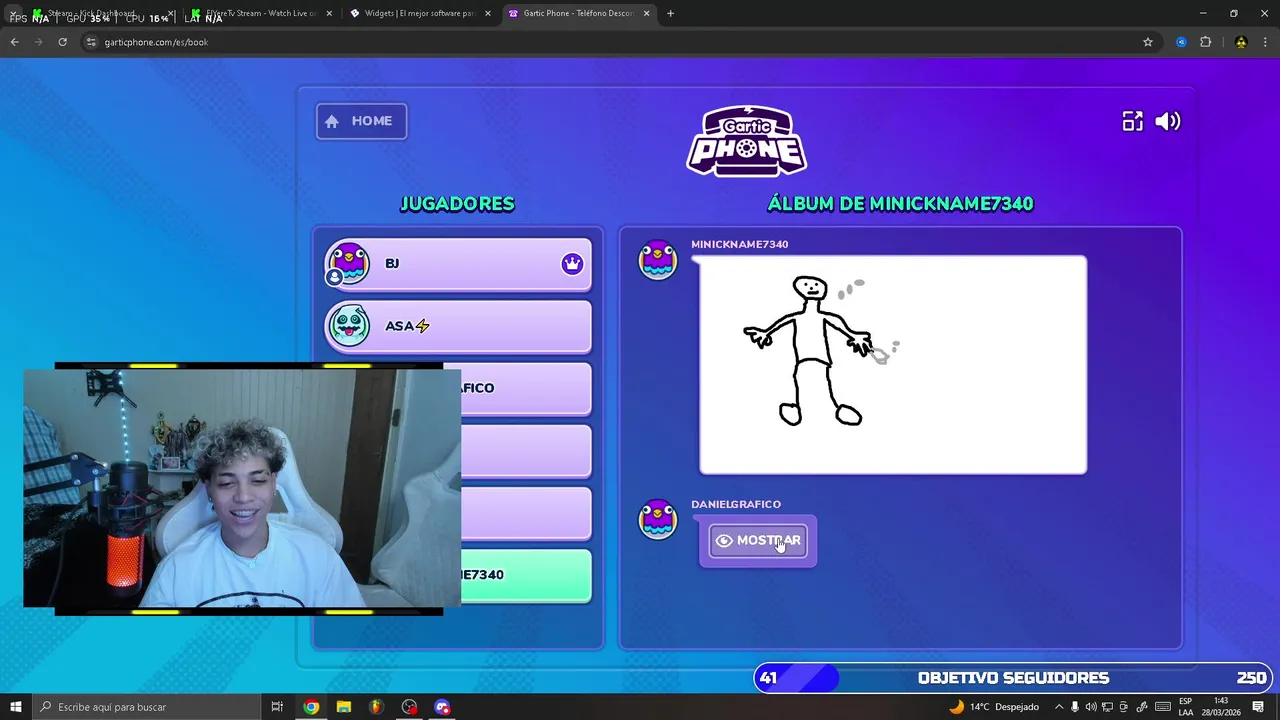The height and width of the screenshot is (720, 1280).
Task: Bookmark this page with the star icon
Action: pos(1148,42)
